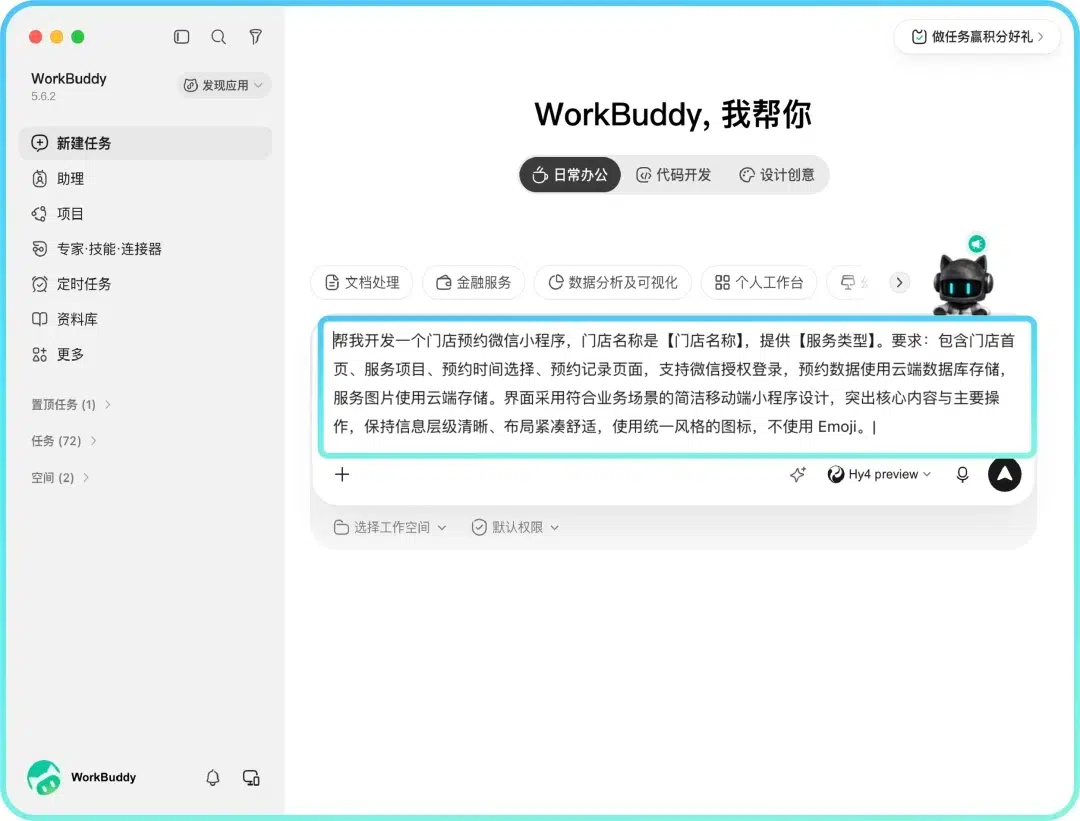The image size is (1080, 821).
Task: Open the 发现应用 dropdown
Action: (x=224, y=85)
